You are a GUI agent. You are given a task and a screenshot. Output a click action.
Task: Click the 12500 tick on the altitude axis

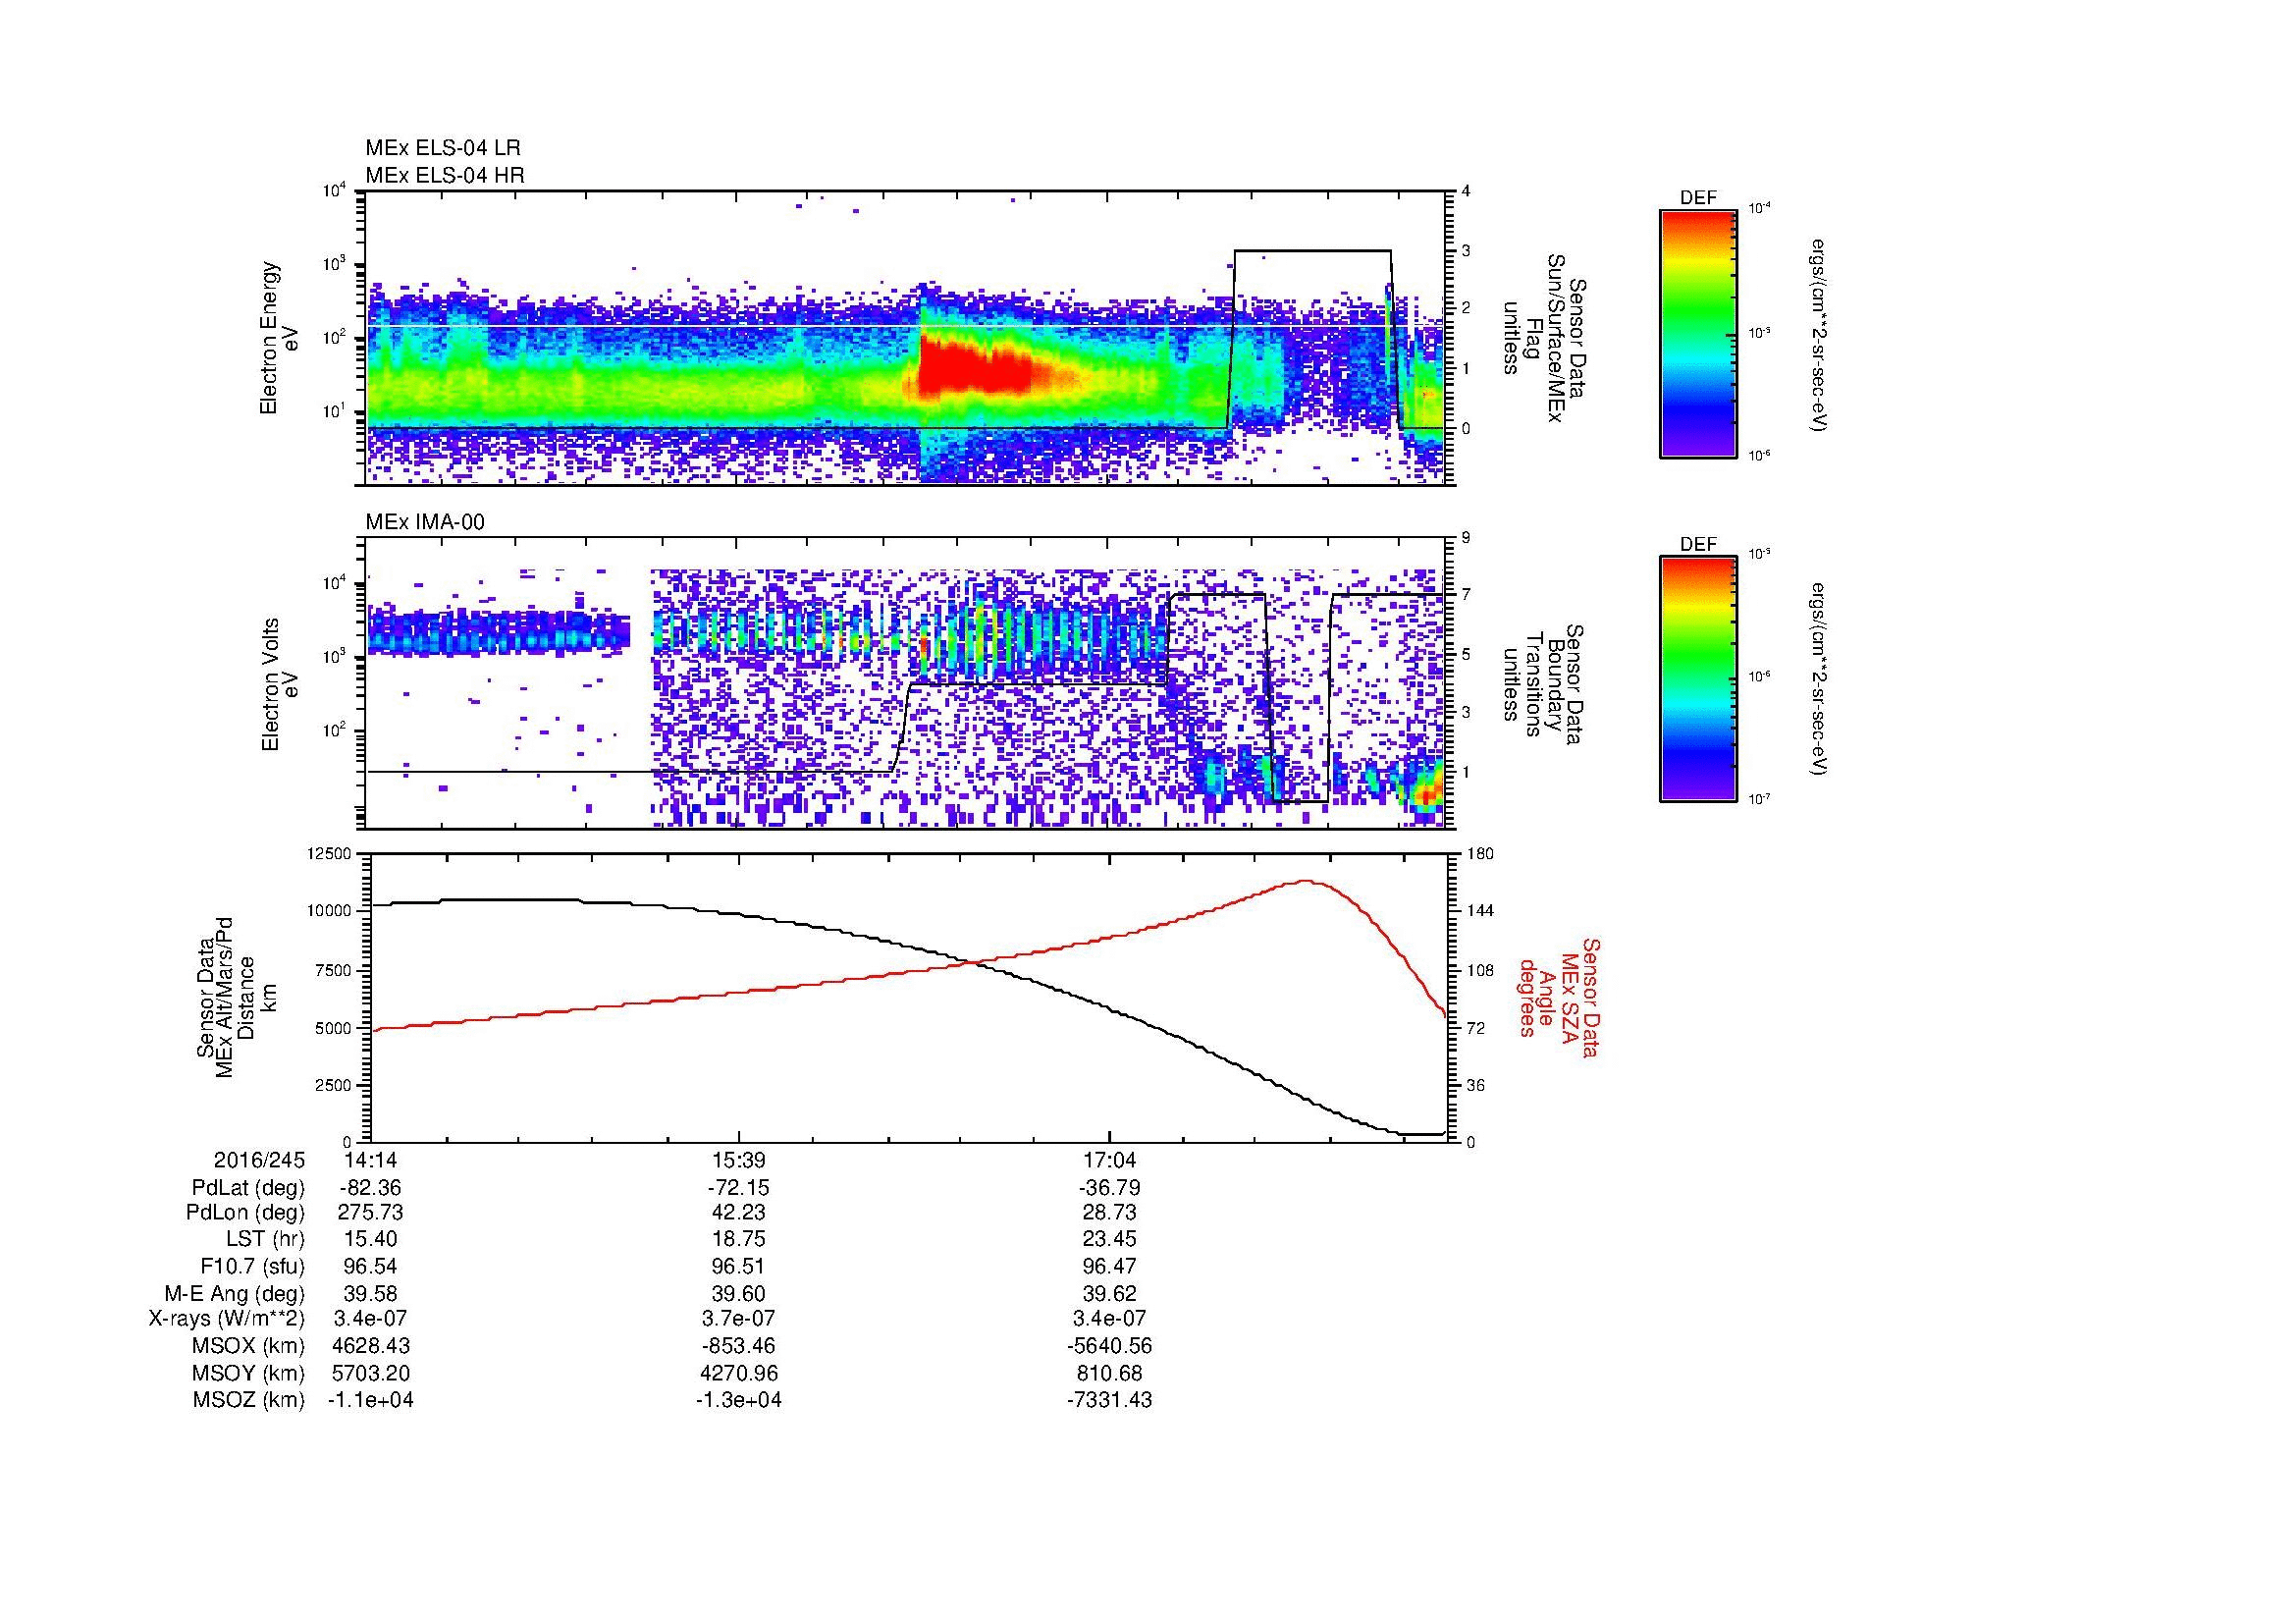[330, 854]
